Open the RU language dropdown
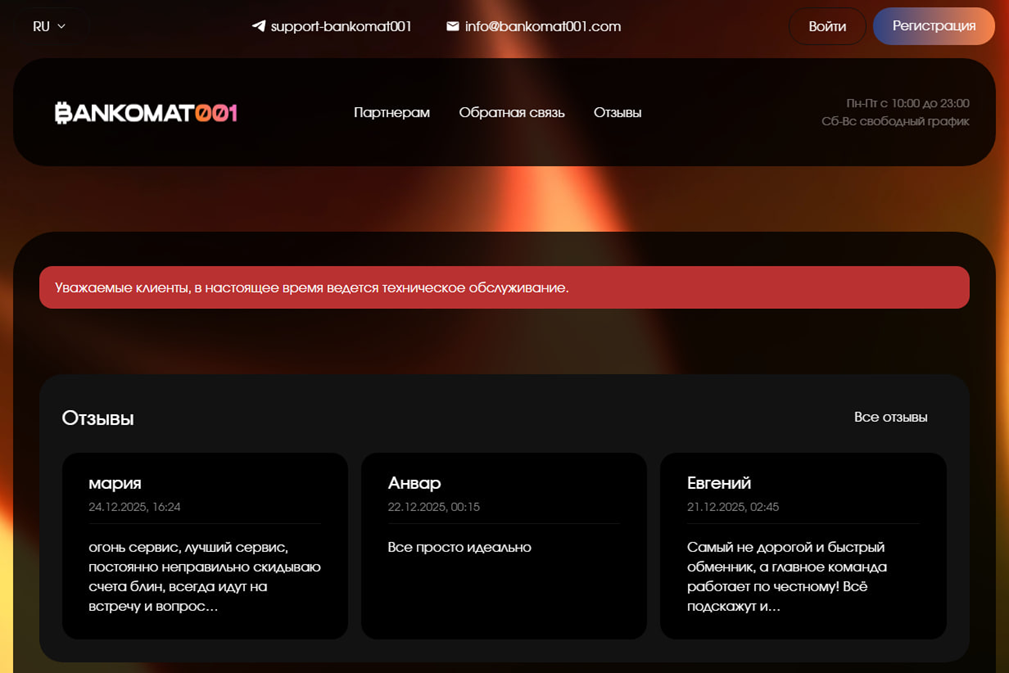This screenshot has height=673, width=1009. 48,26
